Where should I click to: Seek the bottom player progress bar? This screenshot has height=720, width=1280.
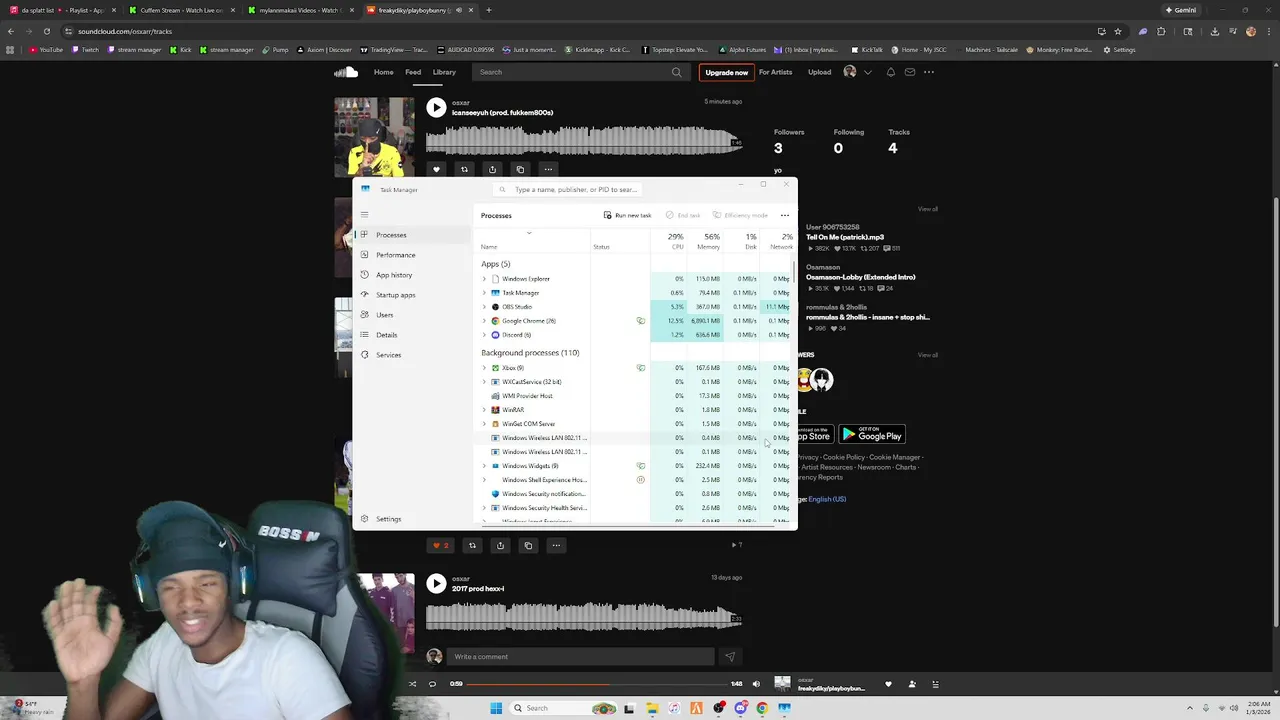tap(596, 684)
